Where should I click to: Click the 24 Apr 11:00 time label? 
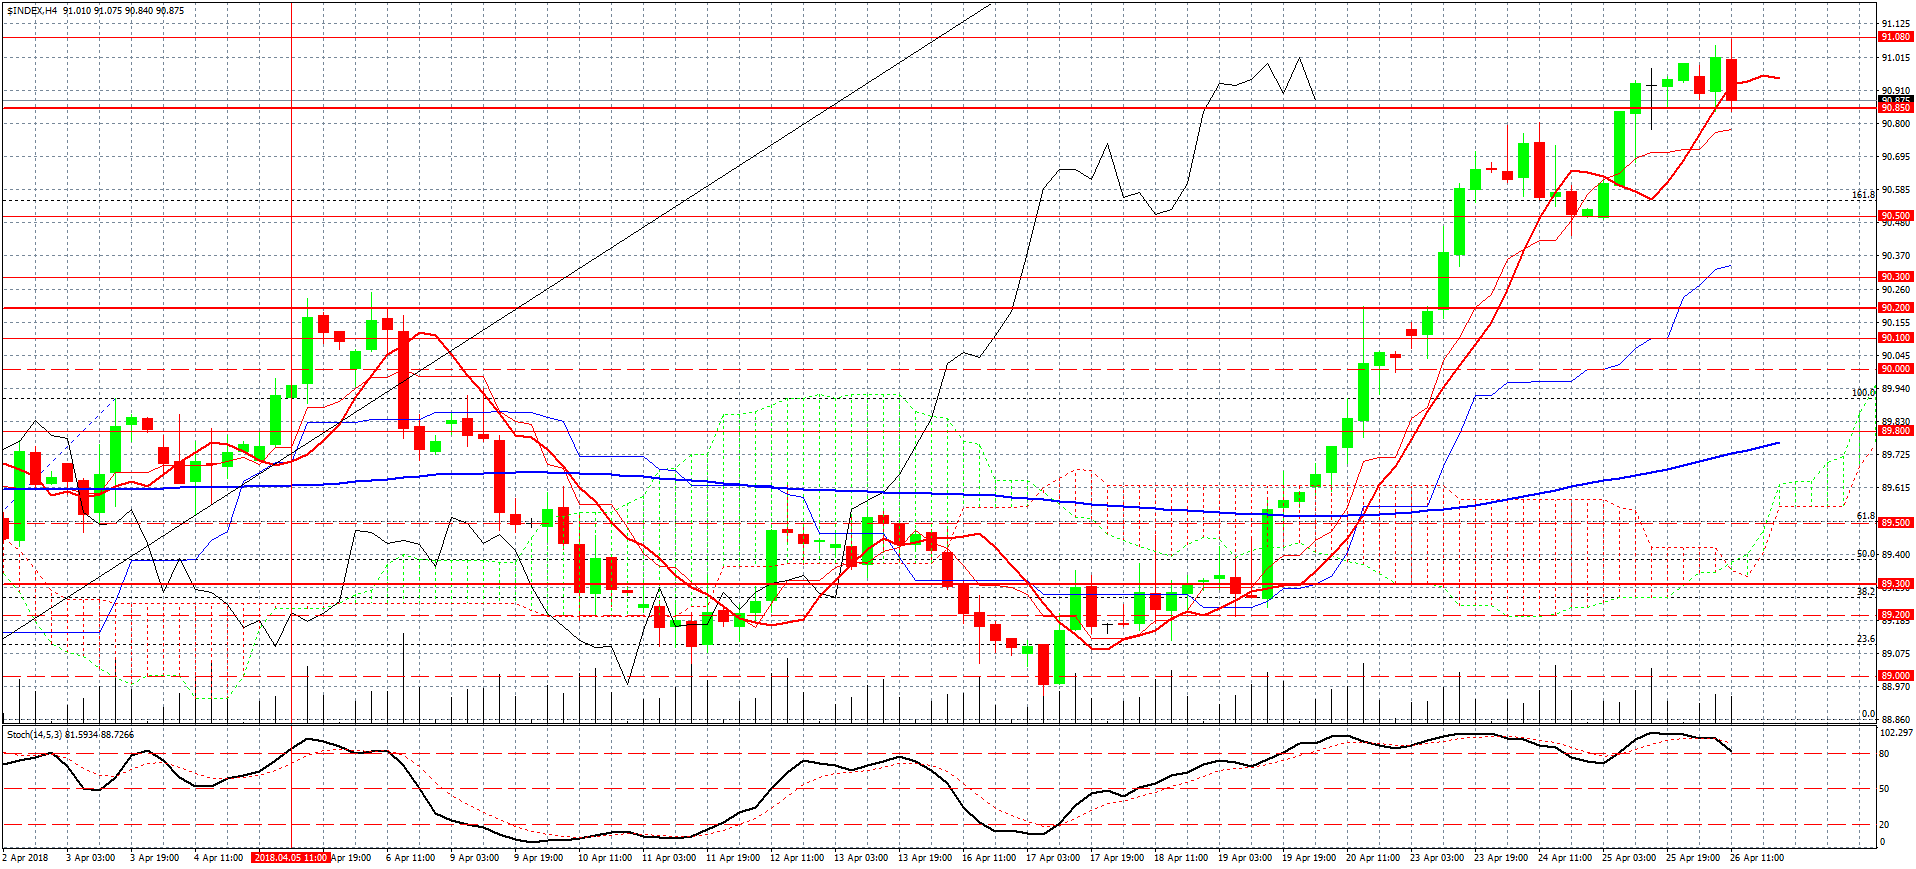pos(1564,858)
